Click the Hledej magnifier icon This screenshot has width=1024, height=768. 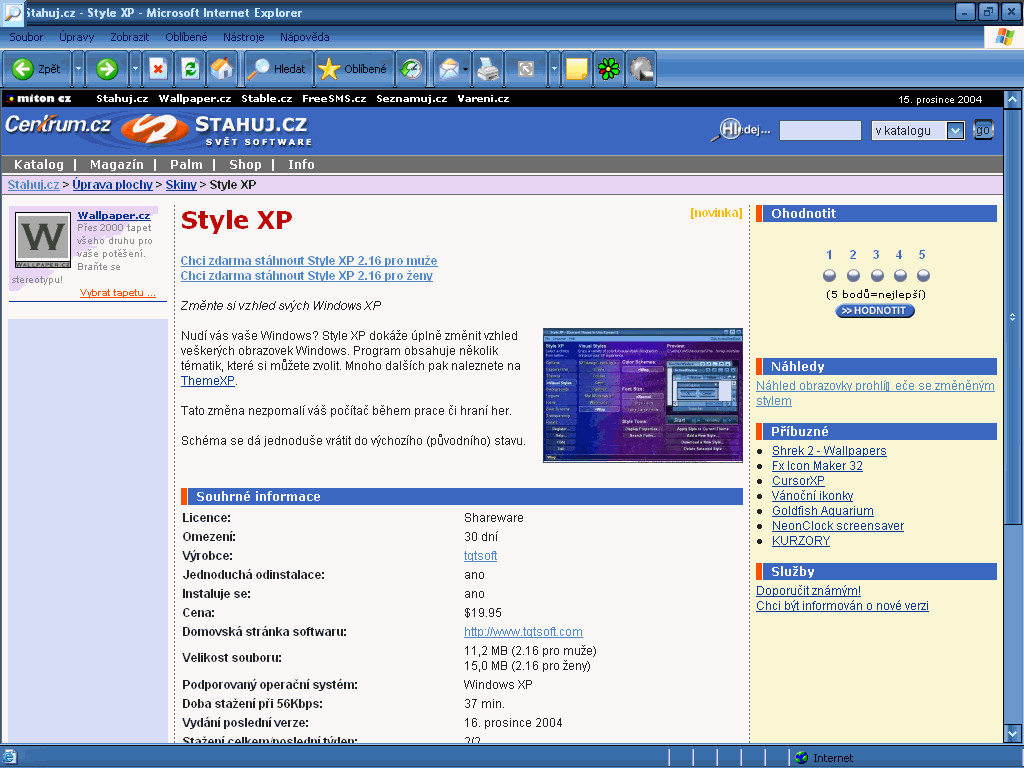click(727, 129)
